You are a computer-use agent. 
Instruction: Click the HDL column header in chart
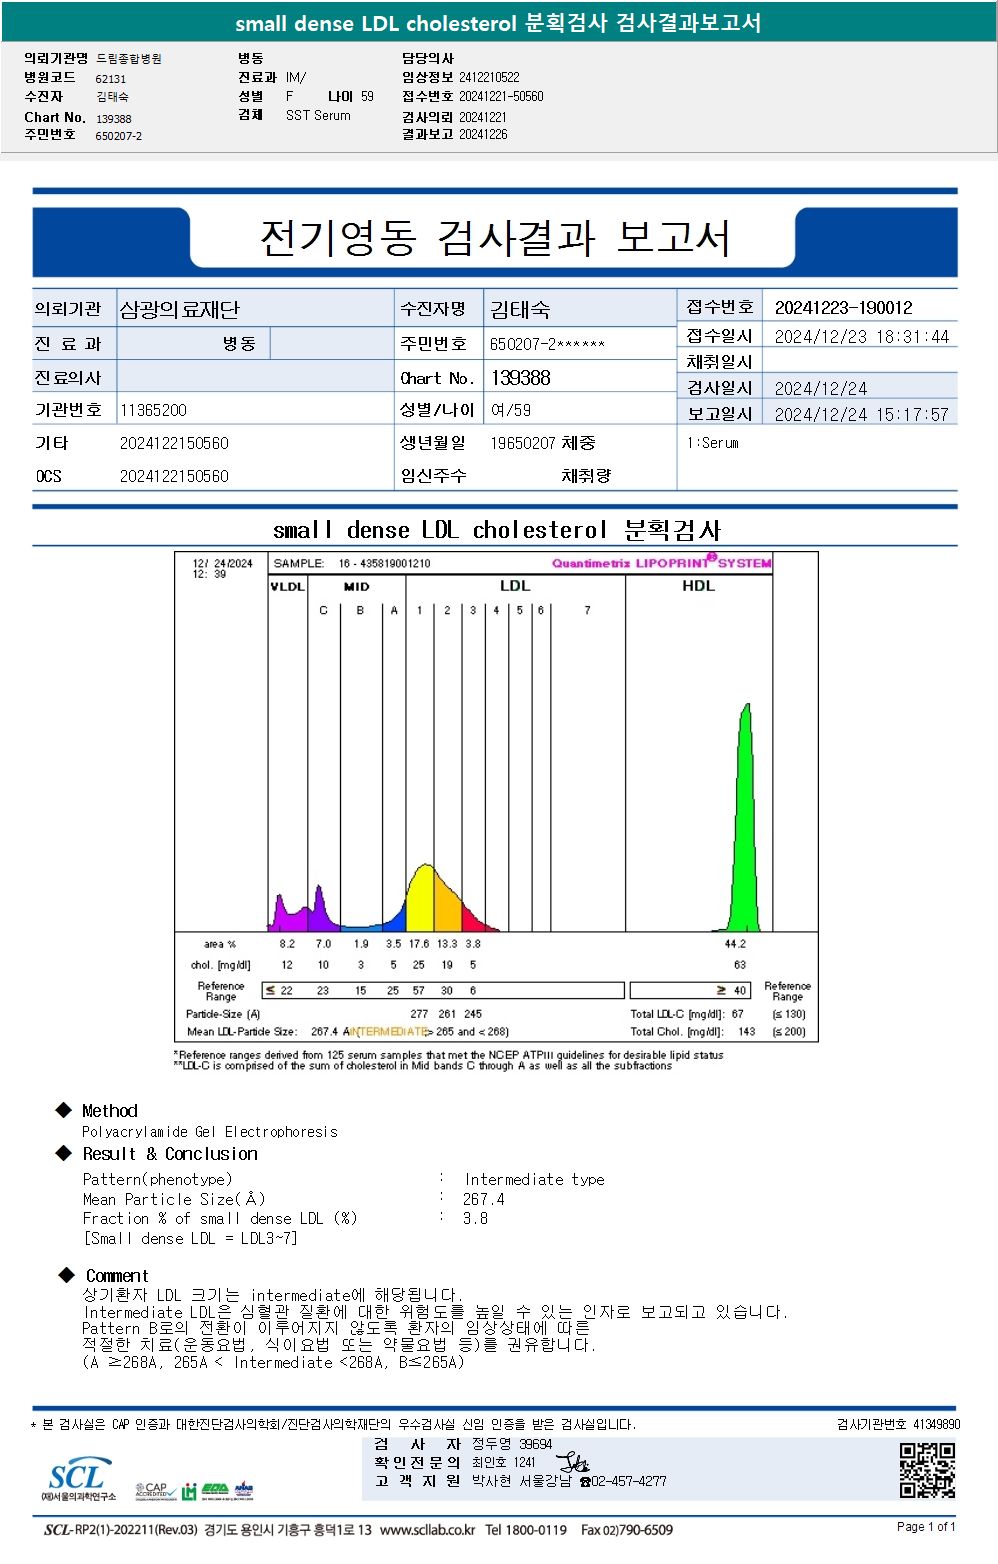(x=698, y=586)
